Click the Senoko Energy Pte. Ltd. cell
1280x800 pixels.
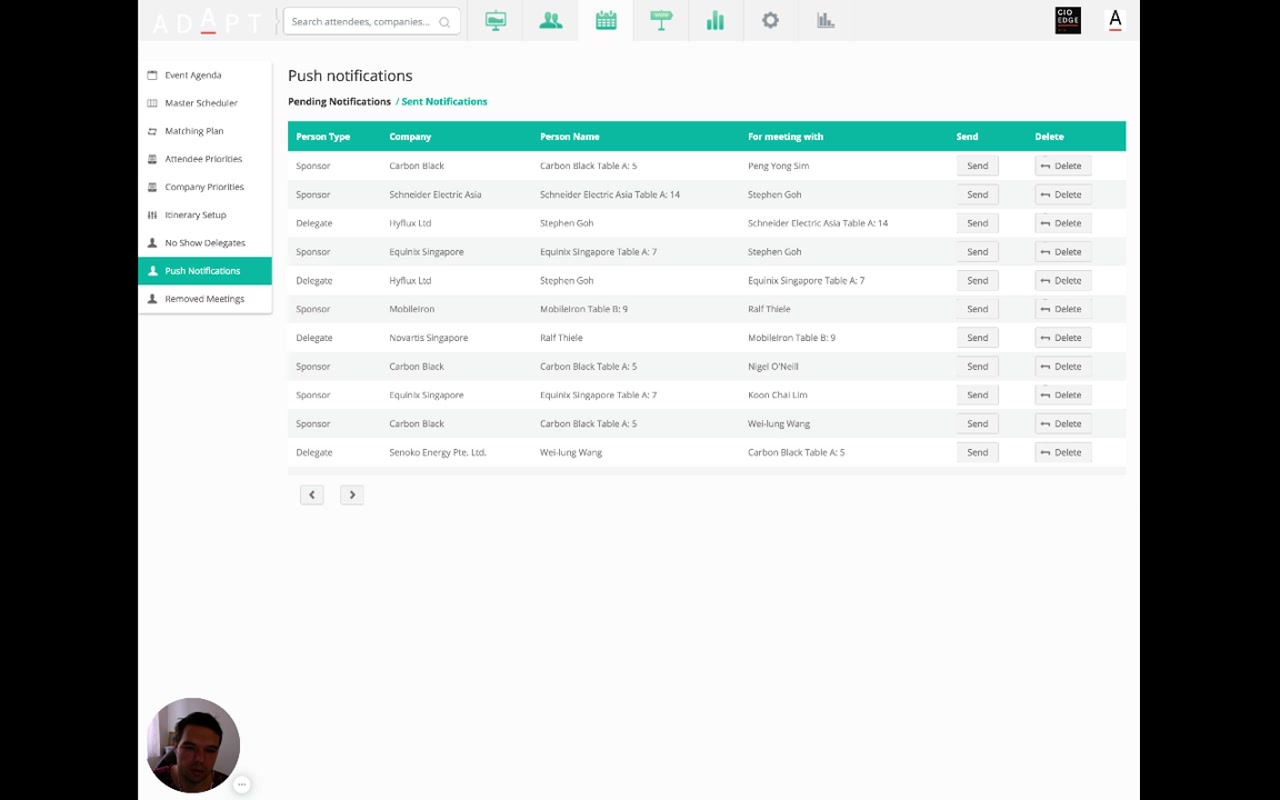click(437, 453)
